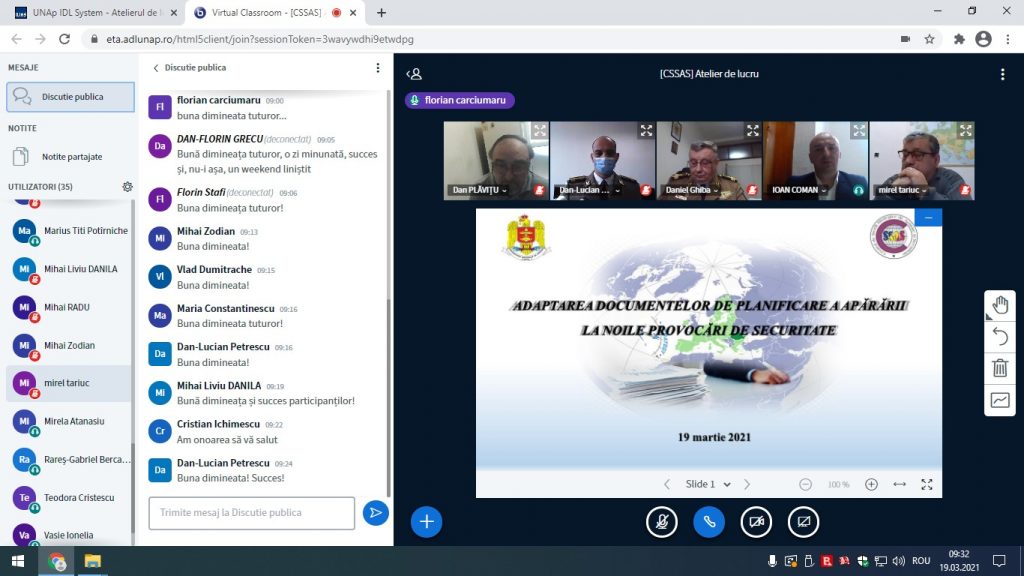Screen dimensions: 1024x576
Task: Zoom in on the presentation slide
Action: pos(871,484)
